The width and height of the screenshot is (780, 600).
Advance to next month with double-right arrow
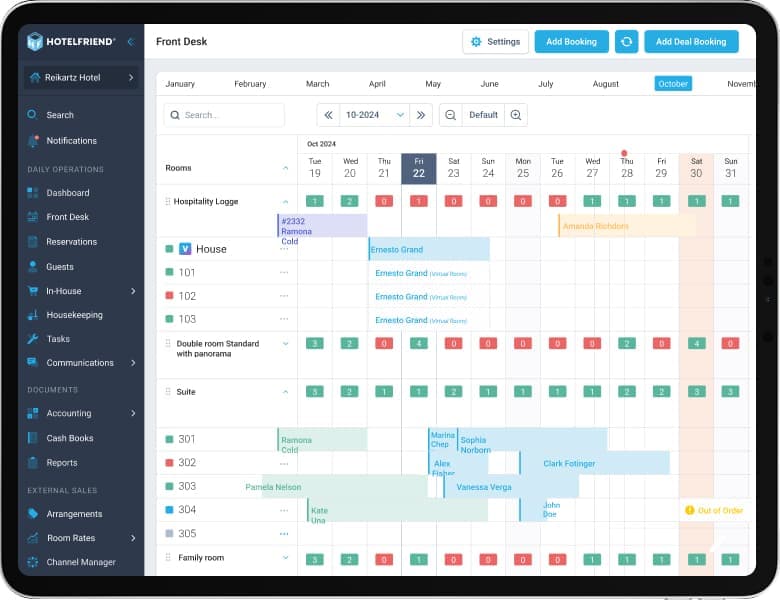[x=421, y=115]
